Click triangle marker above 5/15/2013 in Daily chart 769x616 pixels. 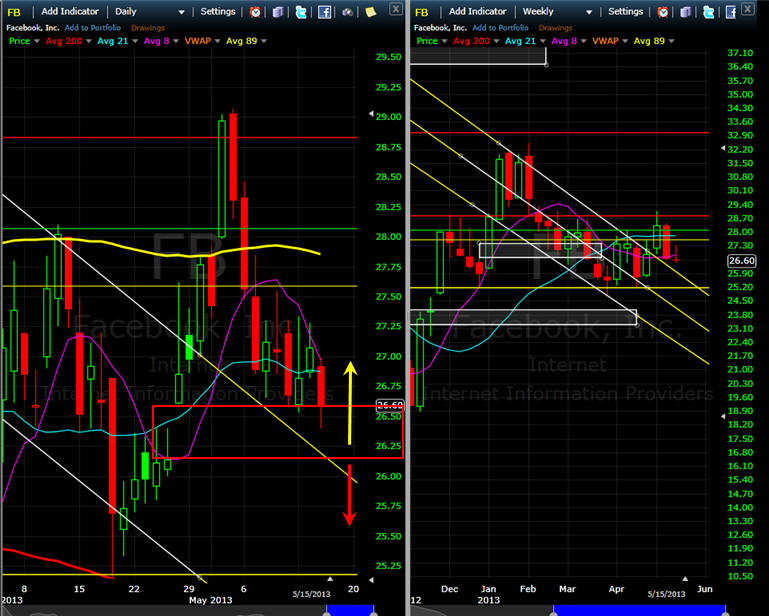pyautogui.click(x=330, y=579)
